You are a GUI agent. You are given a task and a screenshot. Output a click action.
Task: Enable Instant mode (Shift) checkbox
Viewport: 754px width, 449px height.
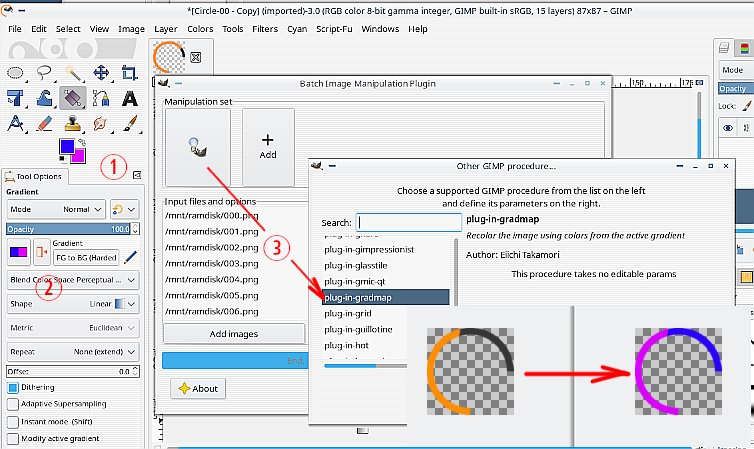coord(13,422)
